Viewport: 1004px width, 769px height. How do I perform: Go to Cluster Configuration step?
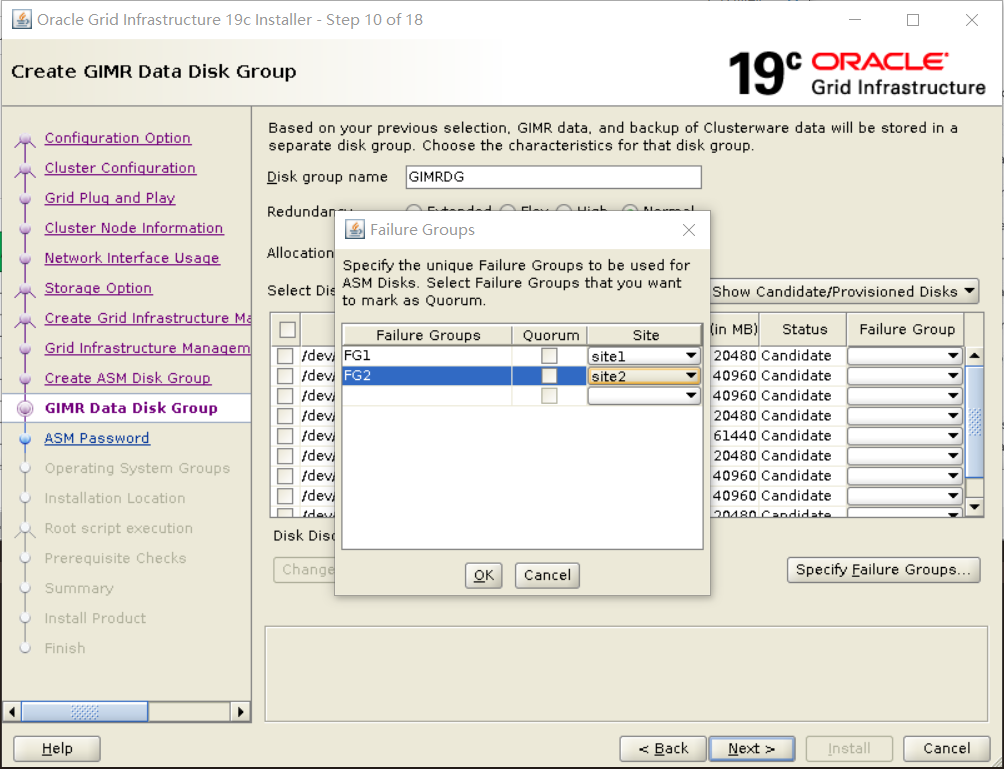120,168
